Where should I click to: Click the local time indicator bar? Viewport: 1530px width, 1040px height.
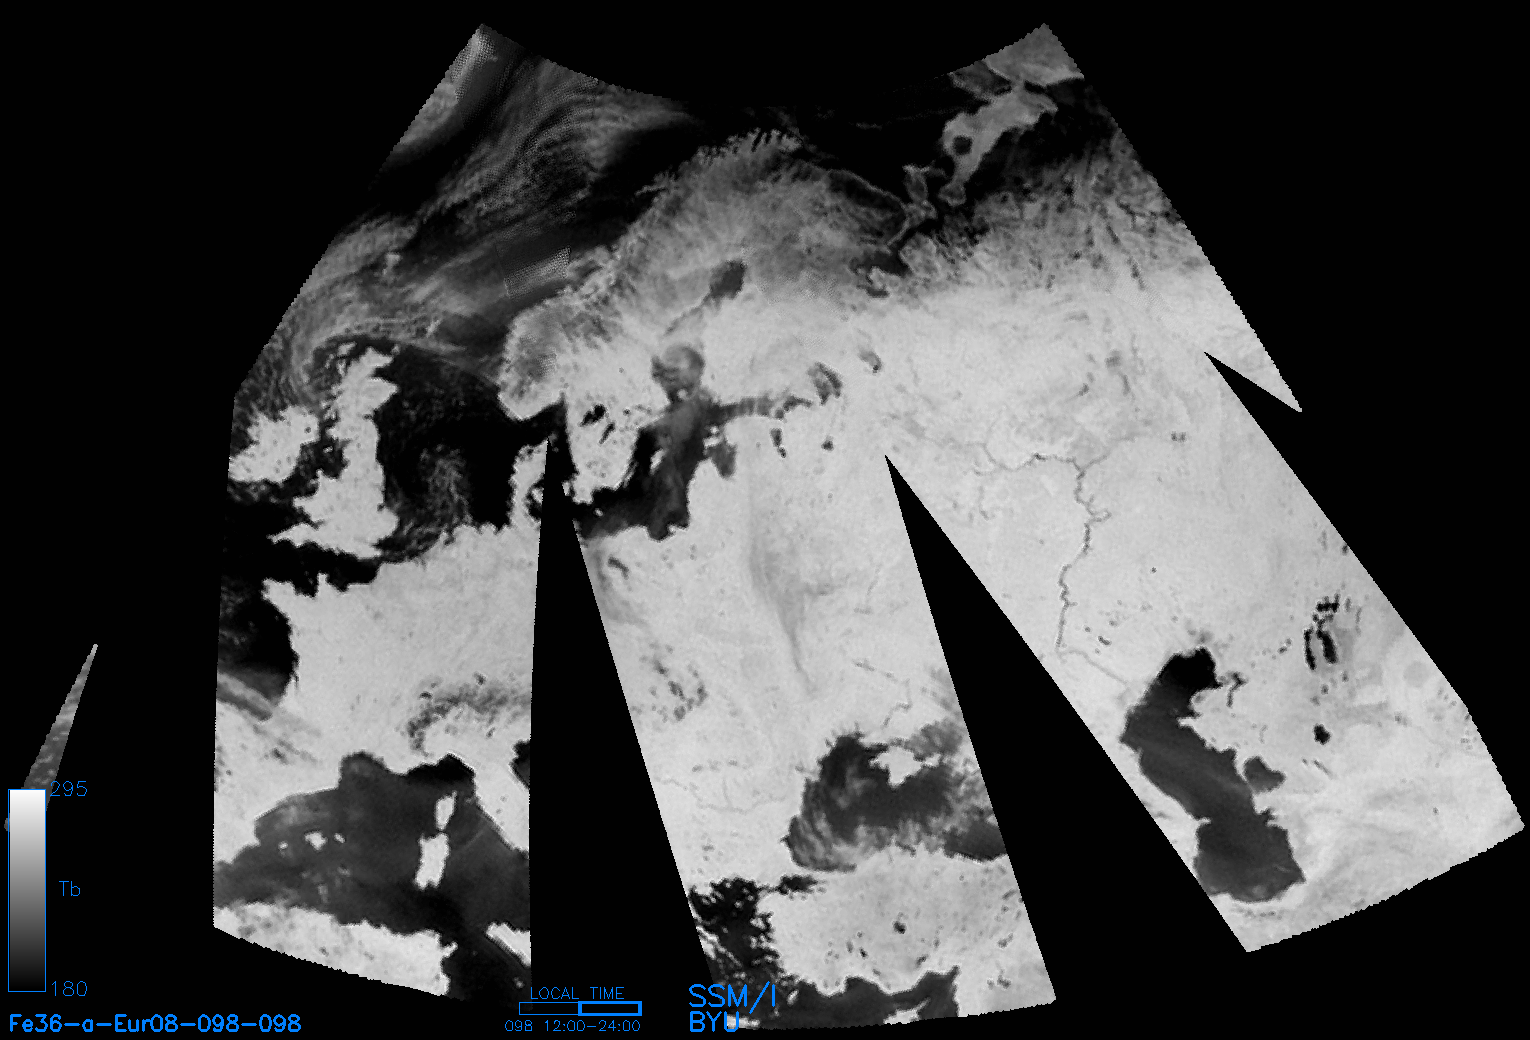point(580,1008)
